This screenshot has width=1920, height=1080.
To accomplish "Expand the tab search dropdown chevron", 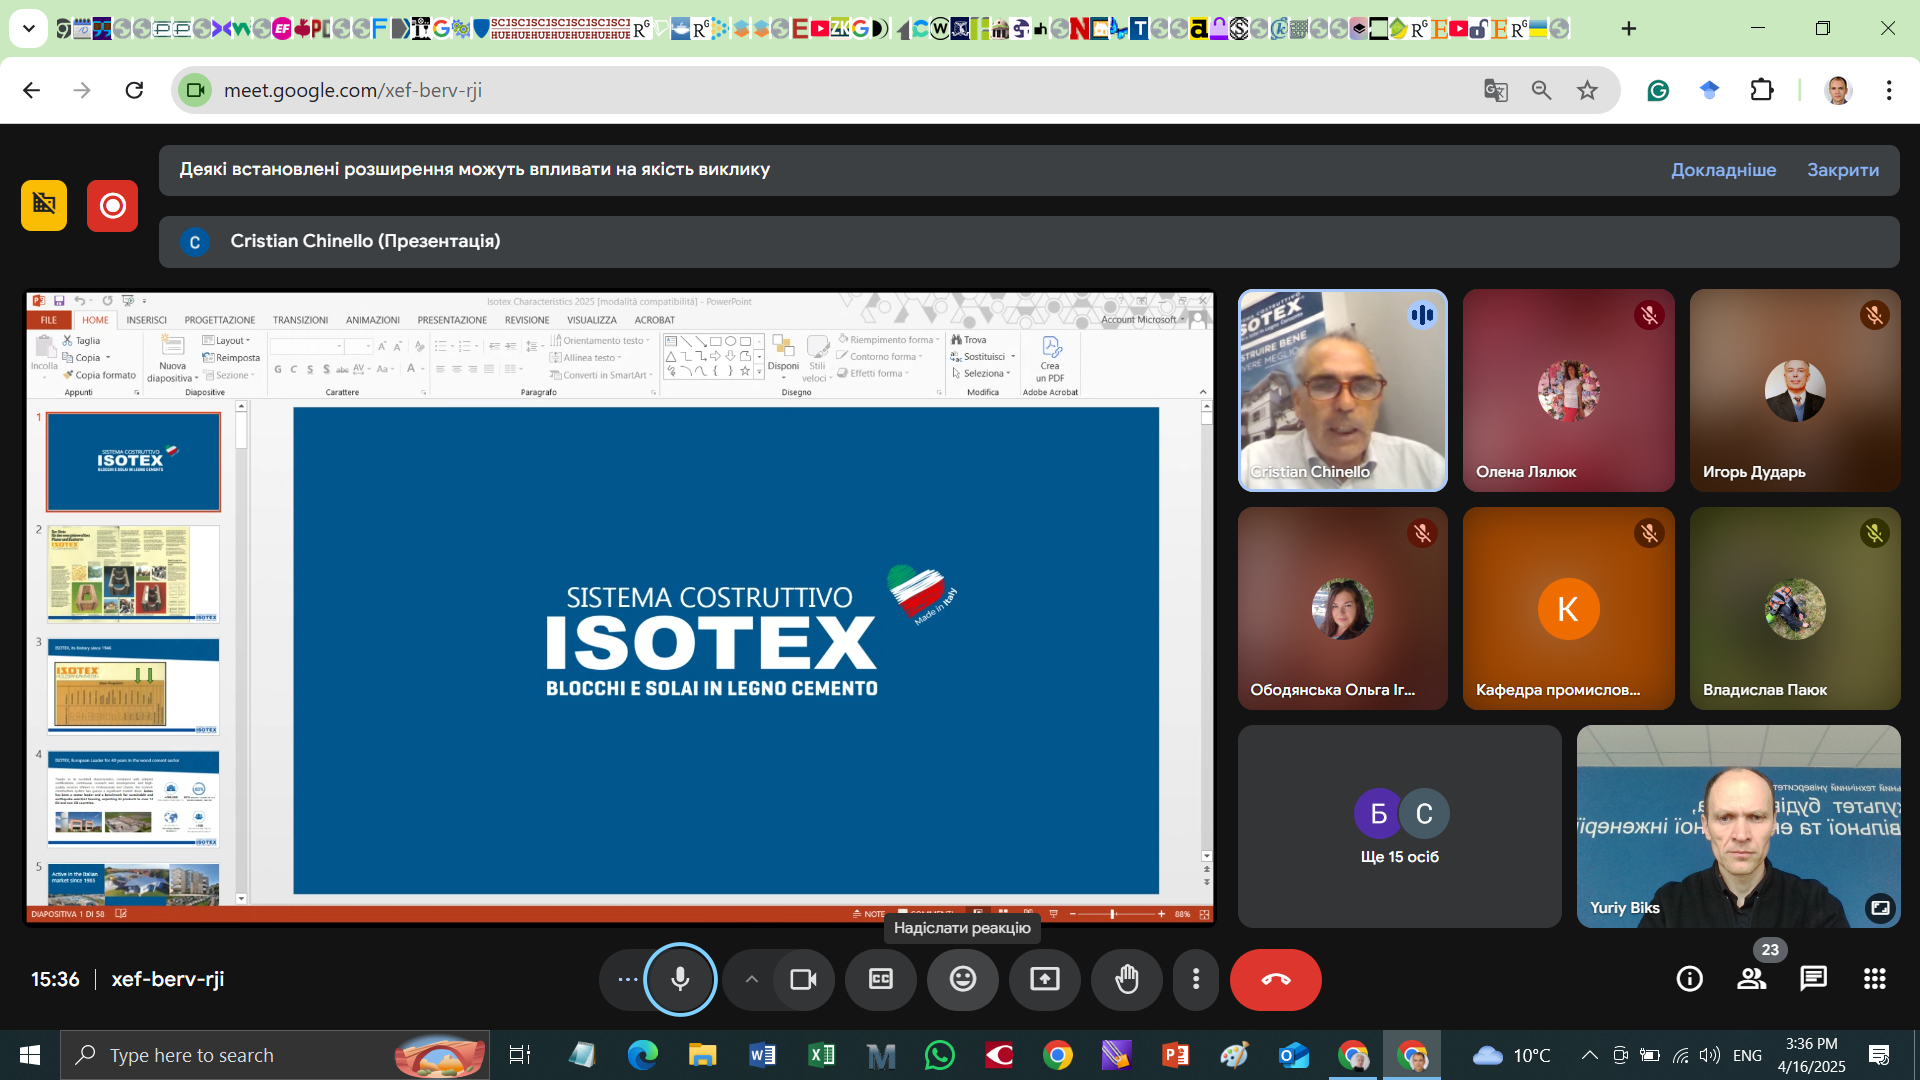I will [29, 28].
